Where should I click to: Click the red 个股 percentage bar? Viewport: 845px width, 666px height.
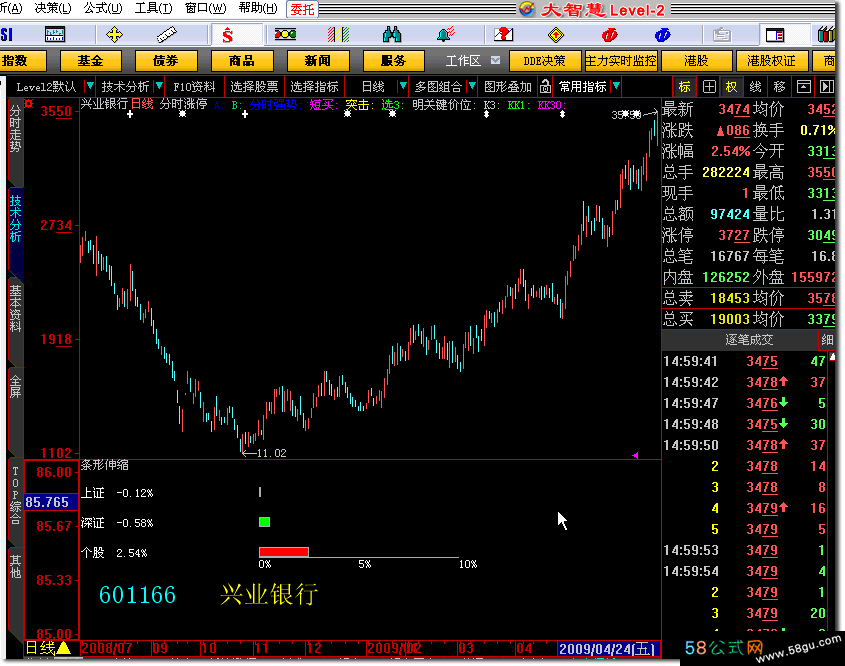click(283, 552)
